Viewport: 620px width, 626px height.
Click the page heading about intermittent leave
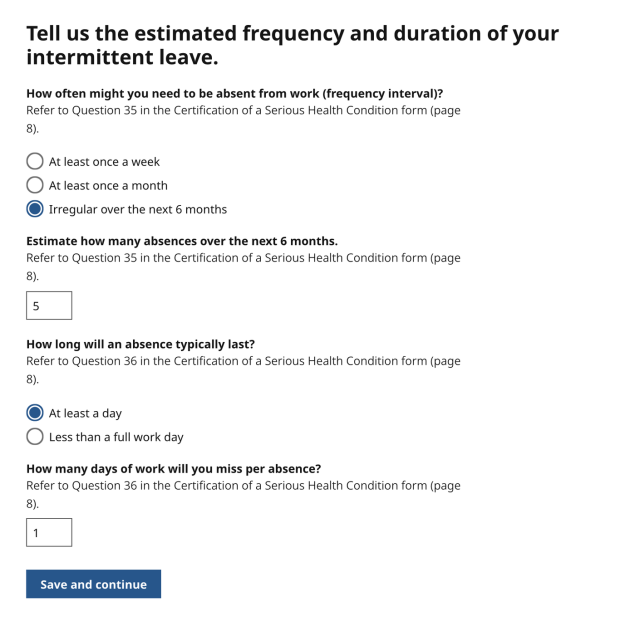292,45
